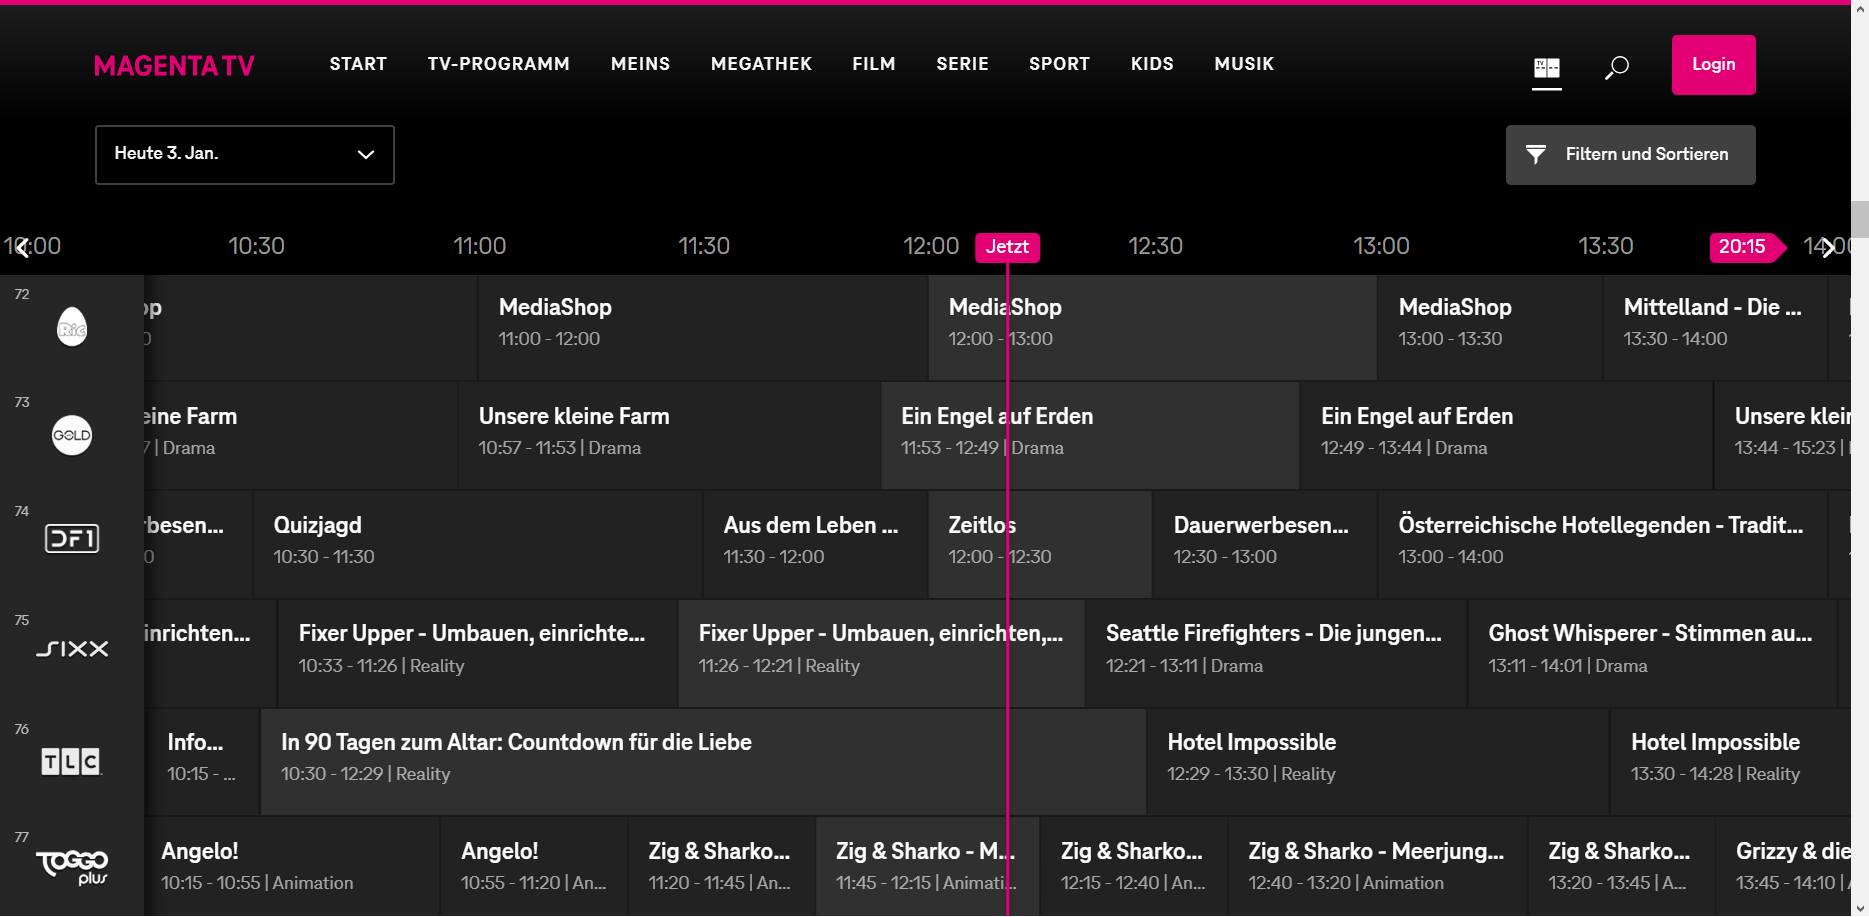Click the page vertical scrollbar thumb
The height and width of the screenshot is (917, 1869).
coord(1860,218)
